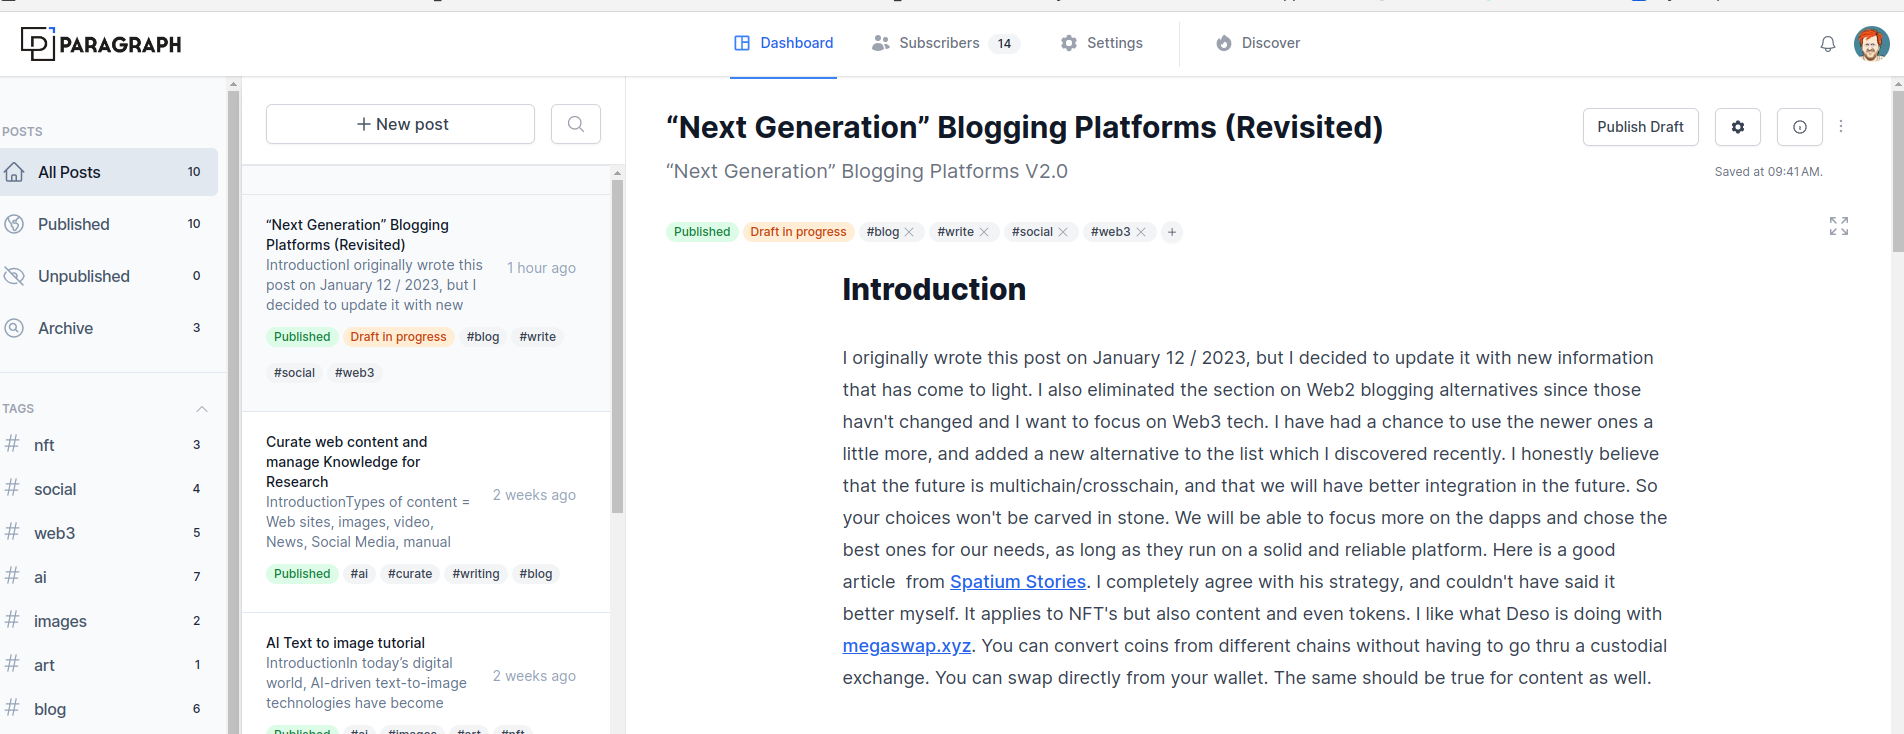
Task: Open the Spatium Stories link
Action: [1017, 582]
